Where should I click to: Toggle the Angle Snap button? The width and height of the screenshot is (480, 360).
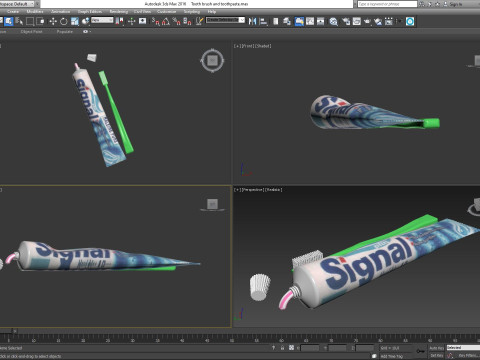(166, 21)
